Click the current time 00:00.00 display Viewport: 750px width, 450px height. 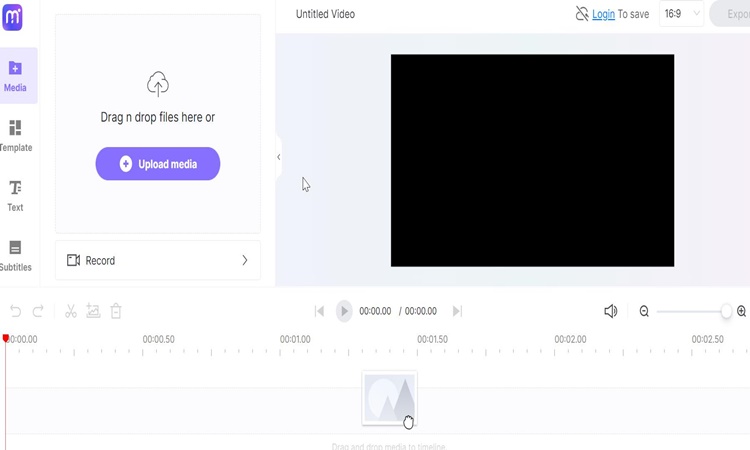[x=375, y=311]
